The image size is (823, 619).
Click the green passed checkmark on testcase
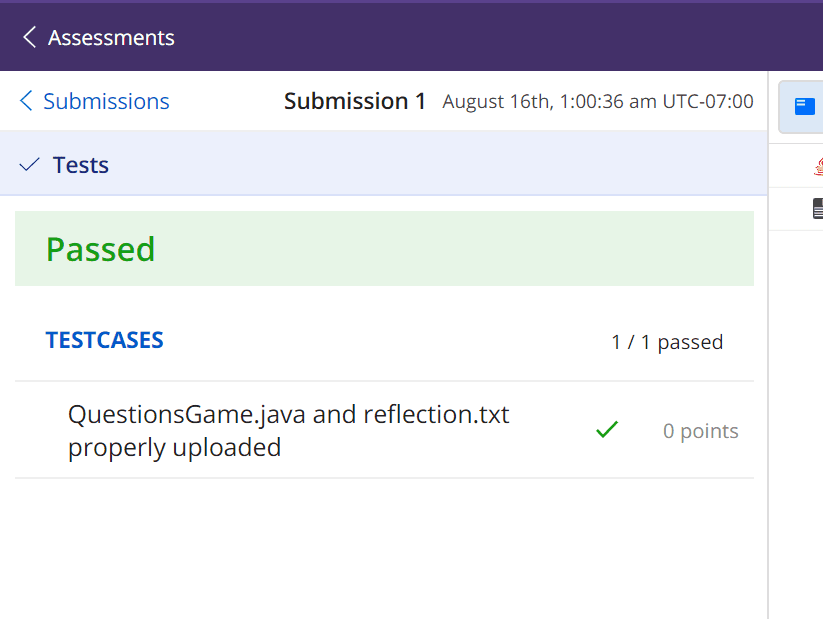(x=607, y=429)
